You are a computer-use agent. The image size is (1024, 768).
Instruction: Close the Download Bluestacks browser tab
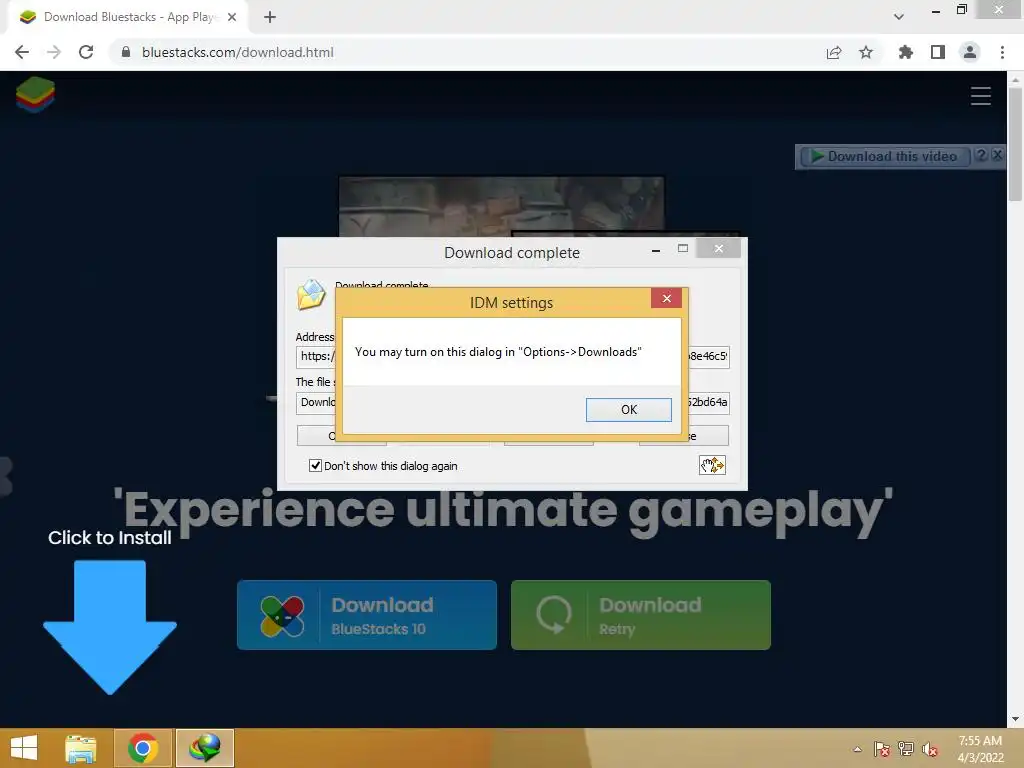tap(232, 17)
